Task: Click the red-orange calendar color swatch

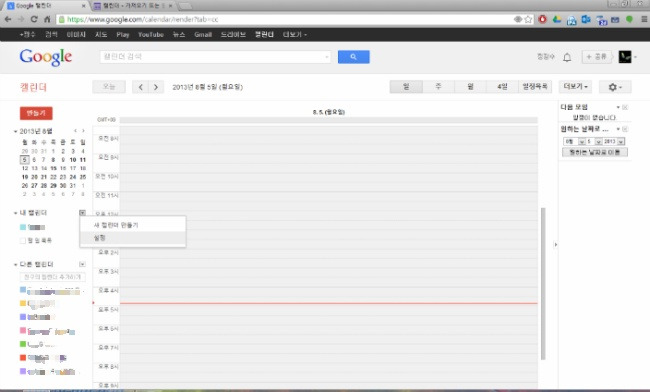Action: pyautogui.click(x=23, y=358)
